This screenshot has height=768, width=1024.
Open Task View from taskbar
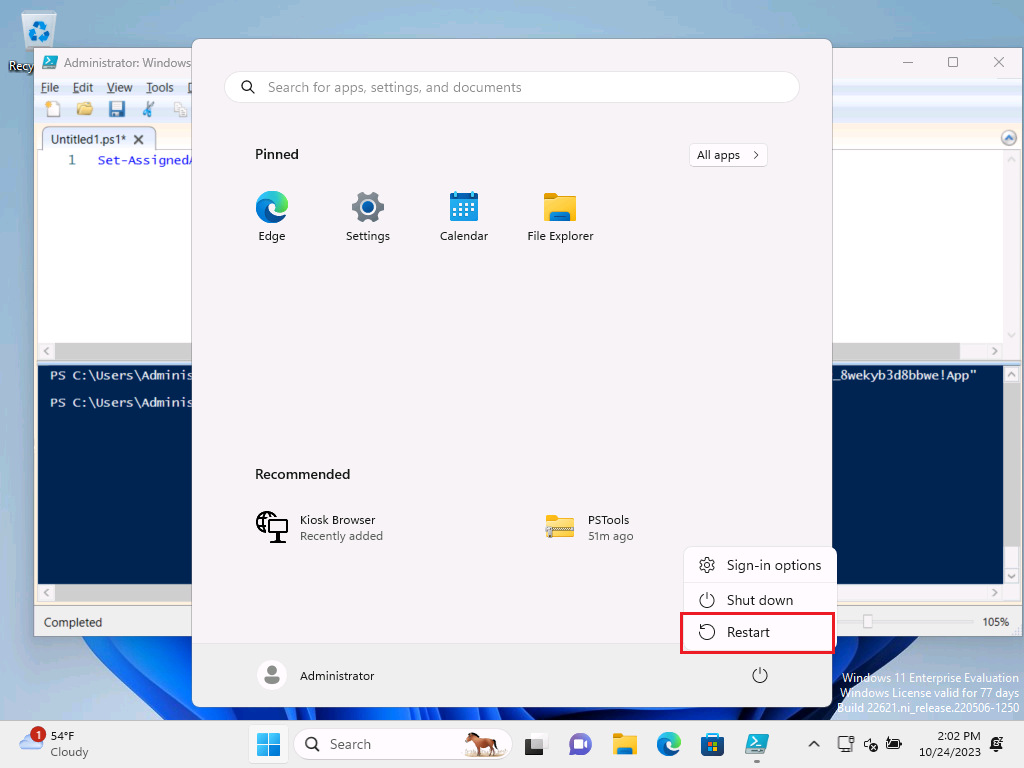(x=536, y=744)
